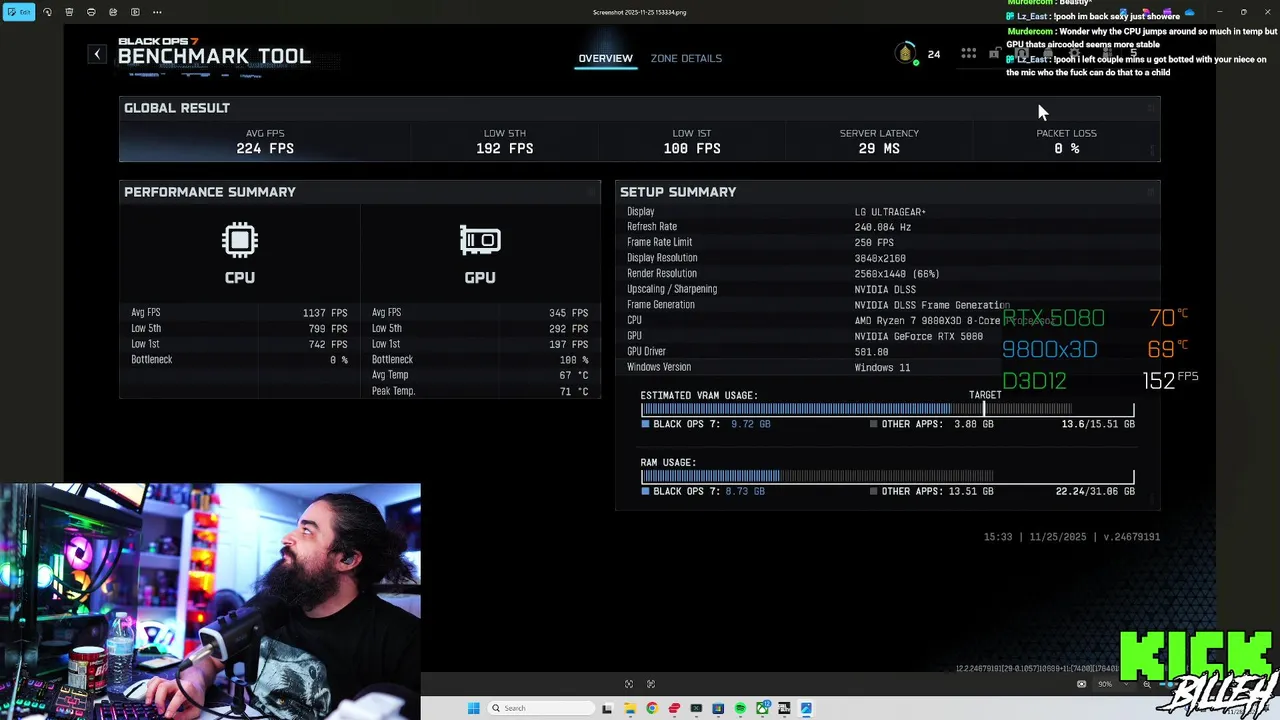Click the back arrow beside Benchmark Tool

click(x=97, y=54)
